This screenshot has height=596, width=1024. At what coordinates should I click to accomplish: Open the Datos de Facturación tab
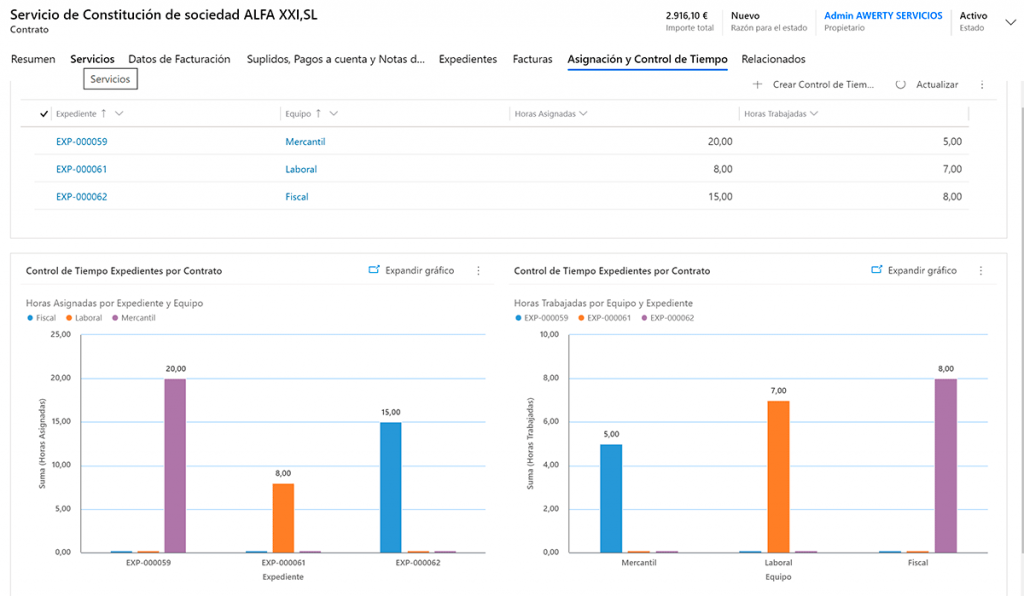179,59
